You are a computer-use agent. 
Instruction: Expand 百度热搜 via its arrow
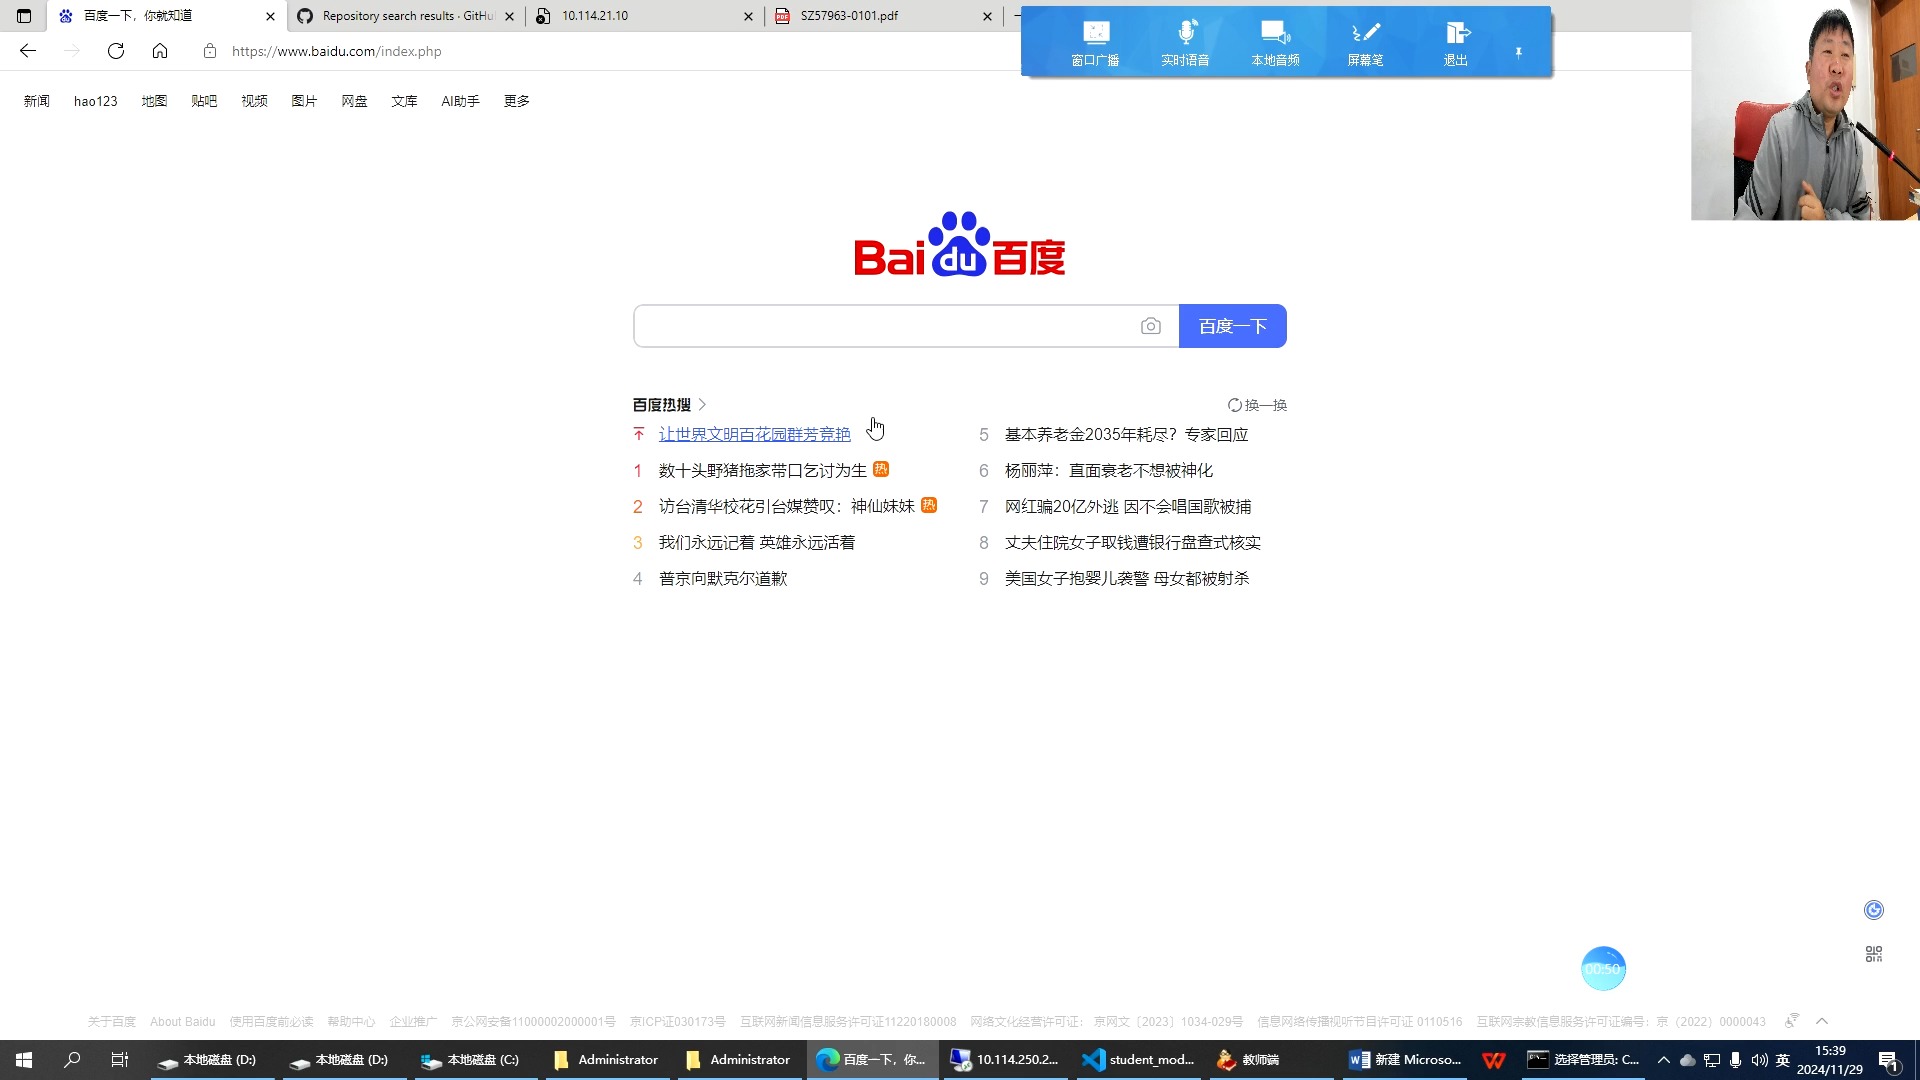click(x=702, y=405)
